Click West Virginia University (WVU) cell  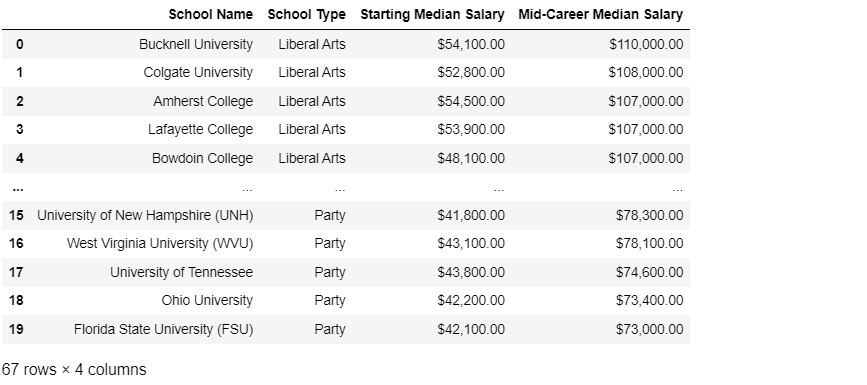click(160, 243)
